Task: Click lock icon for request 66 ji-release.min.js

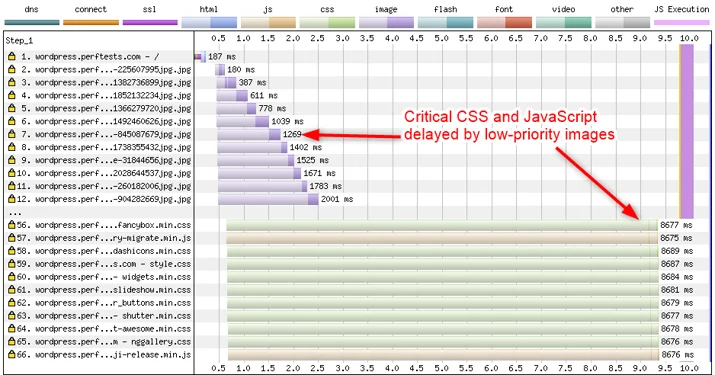Action: click(x=12, y=354)
